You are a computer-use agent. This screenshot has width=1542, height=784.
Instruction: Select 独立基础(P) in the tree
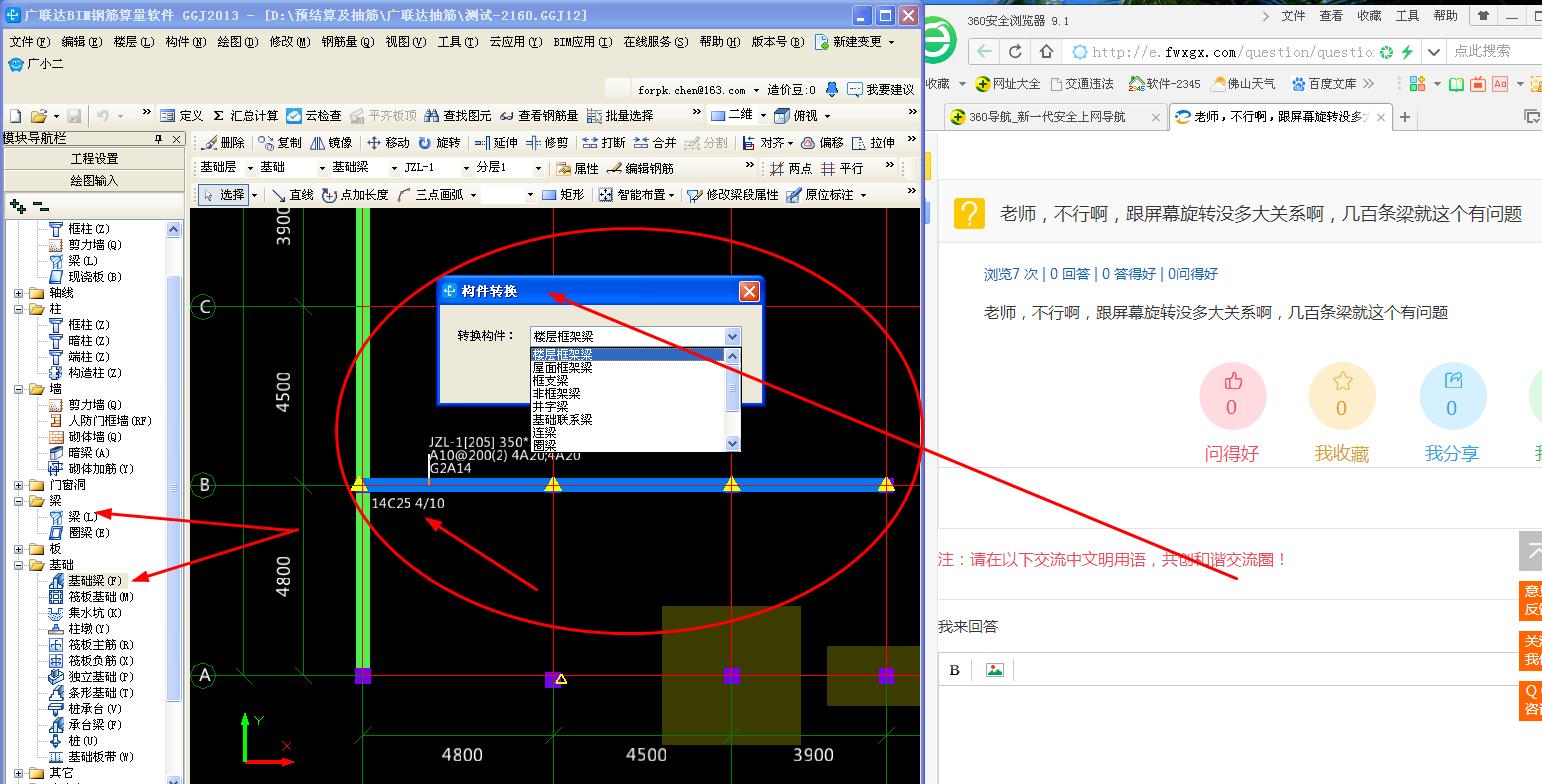pyautogui.click(x=92, y=677)
